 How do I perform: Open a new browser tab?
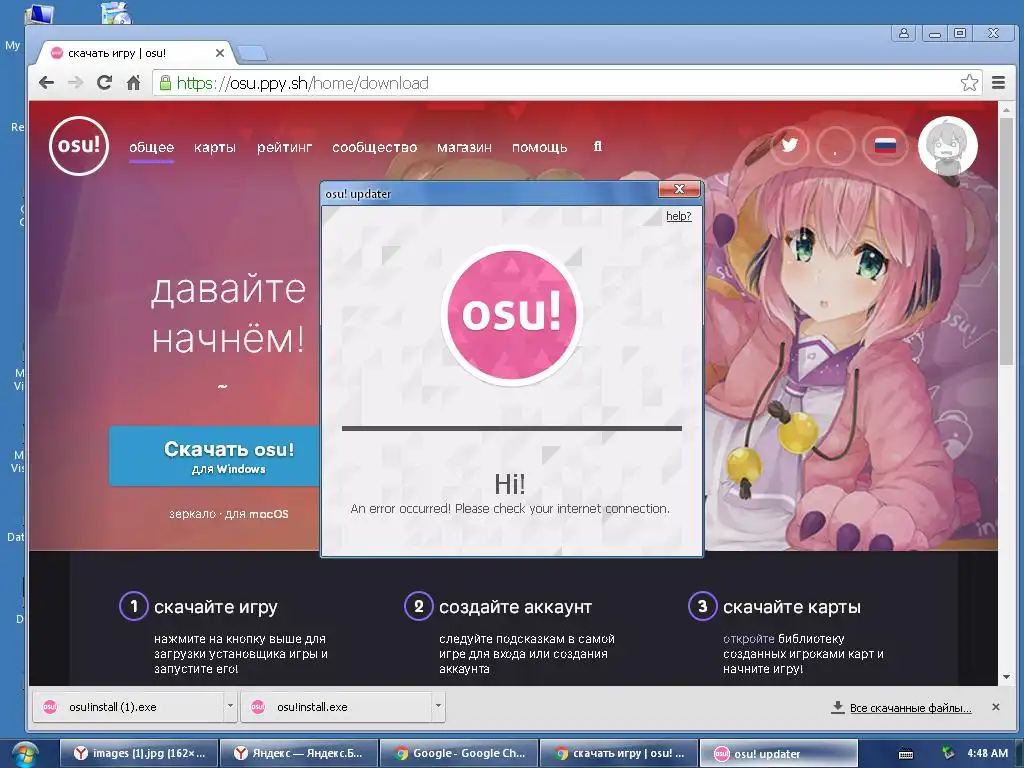[x=251, y=53]
